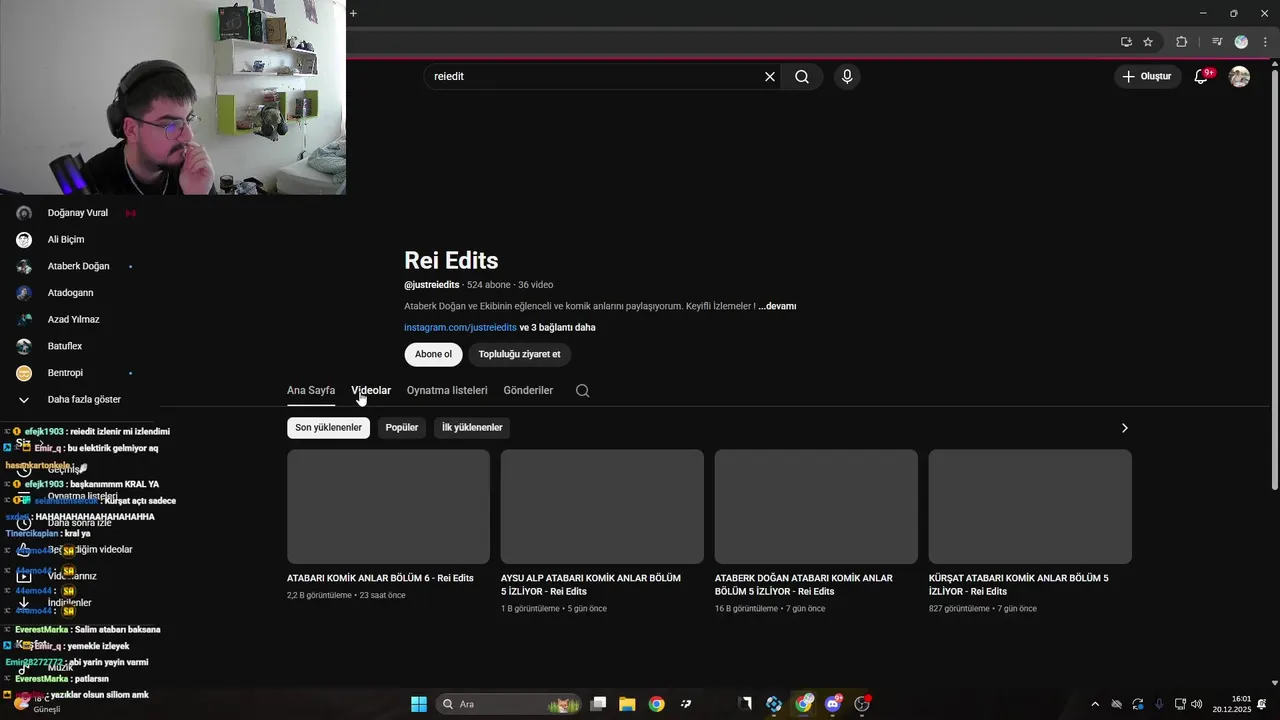Open File Explorer from the taskbar
This screenshot has width=1280, height=720.
[x=627, y=704]
